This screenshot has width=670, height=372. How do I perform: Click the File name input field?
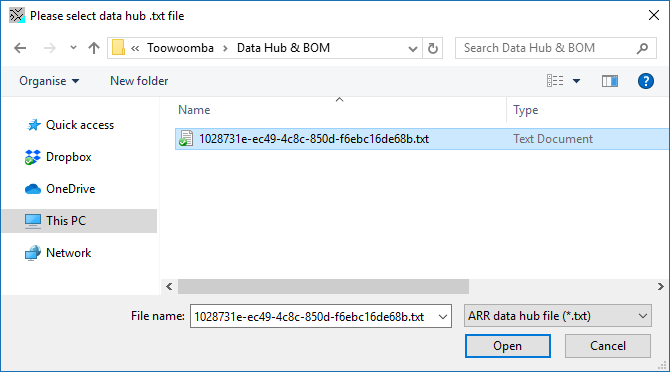[314, 316]
